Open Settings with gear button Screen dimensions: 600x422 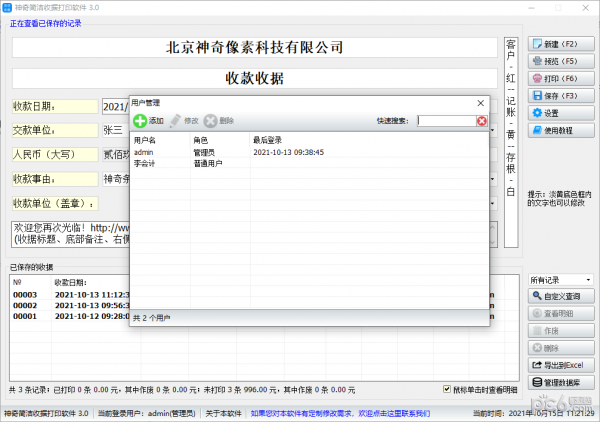click(561, 113)
